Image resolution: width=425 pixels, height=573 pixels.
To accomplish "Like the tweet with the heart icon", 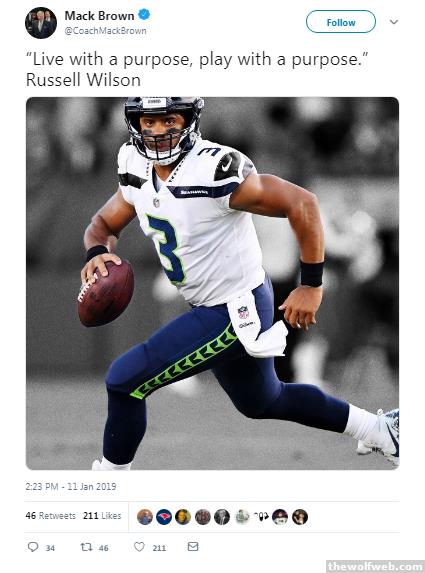I will click(x=139, y=547).
